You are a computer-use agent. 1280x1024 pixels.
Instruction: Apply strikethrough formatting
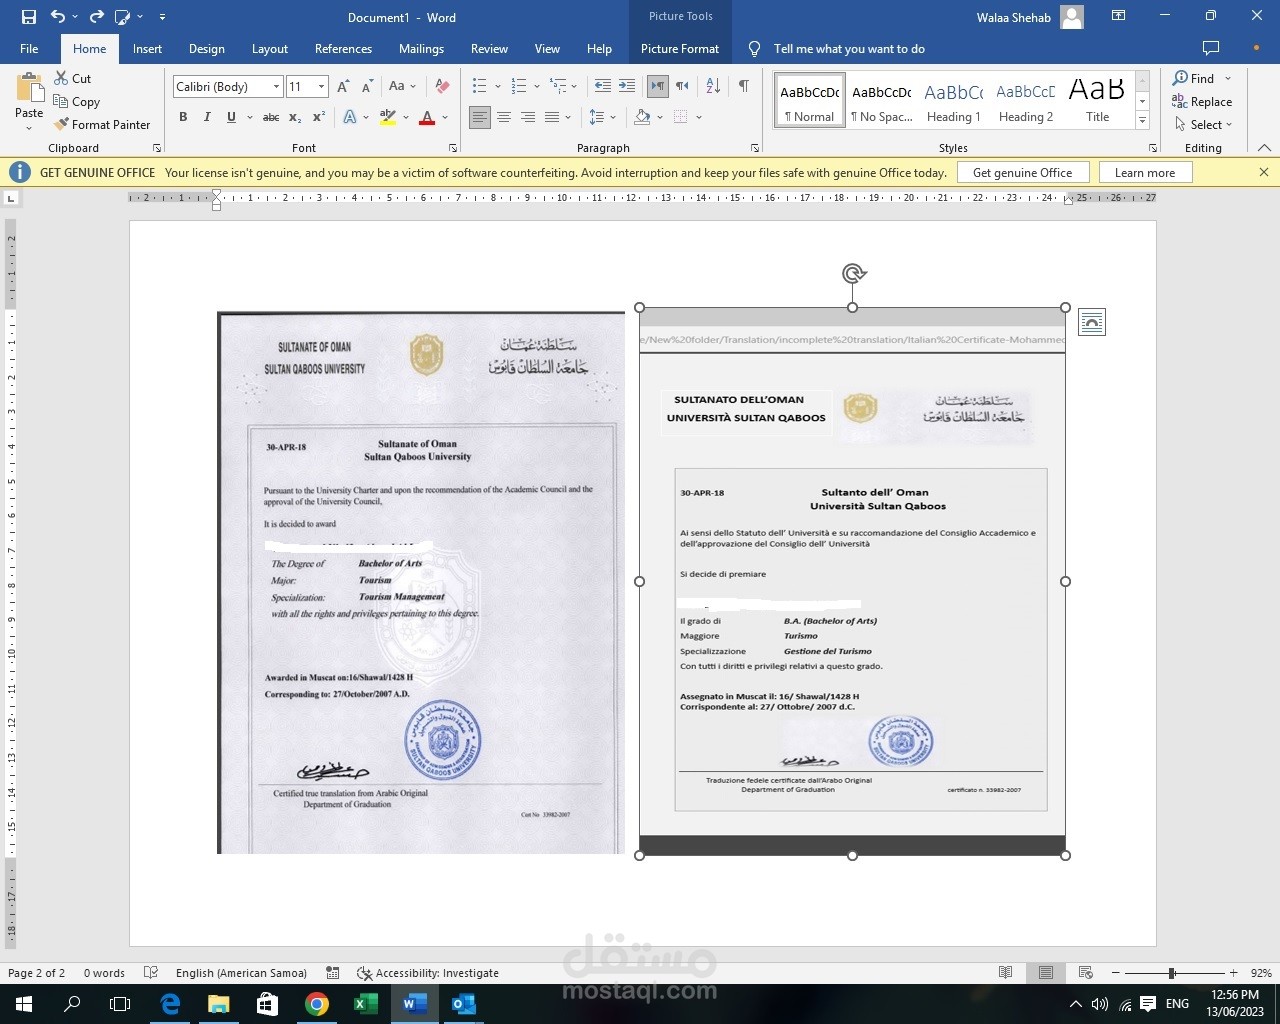[x=270, y=117]
